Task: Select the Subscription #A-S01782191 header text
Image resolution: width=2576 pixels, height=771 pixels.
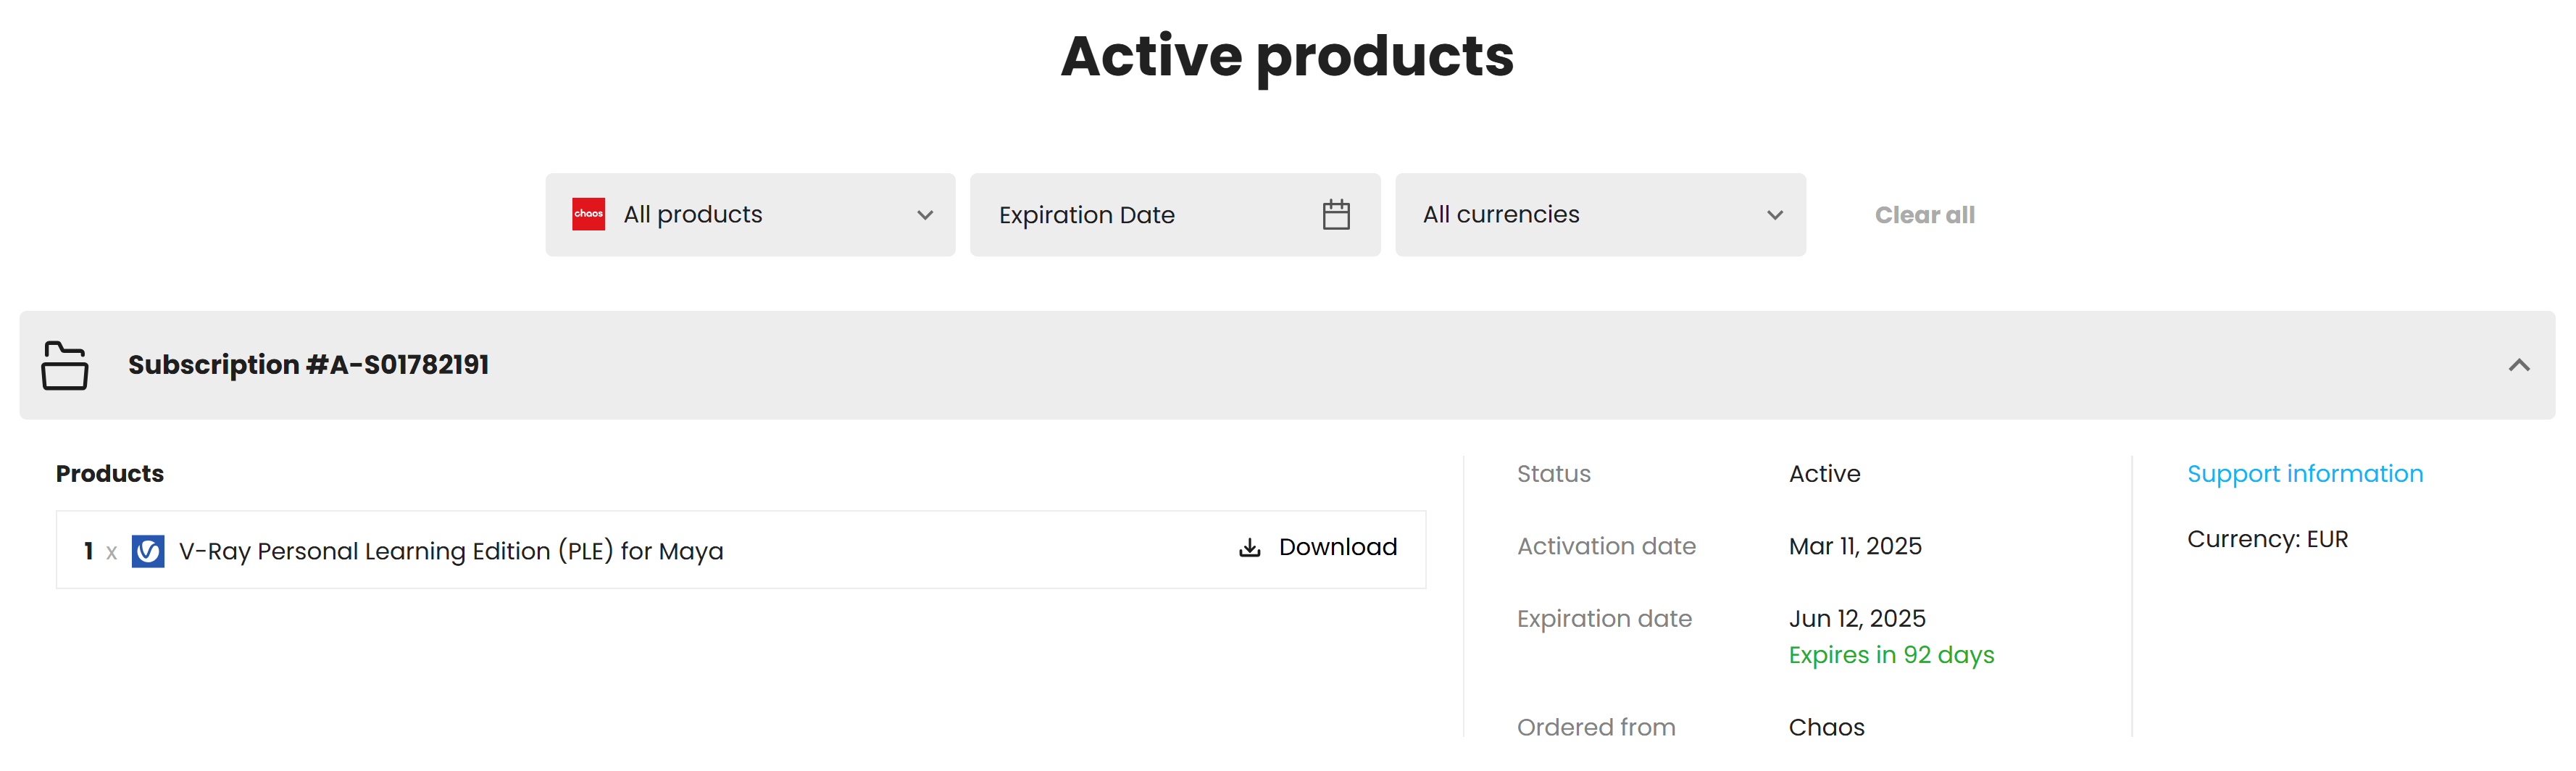Action: pos(308,365)
